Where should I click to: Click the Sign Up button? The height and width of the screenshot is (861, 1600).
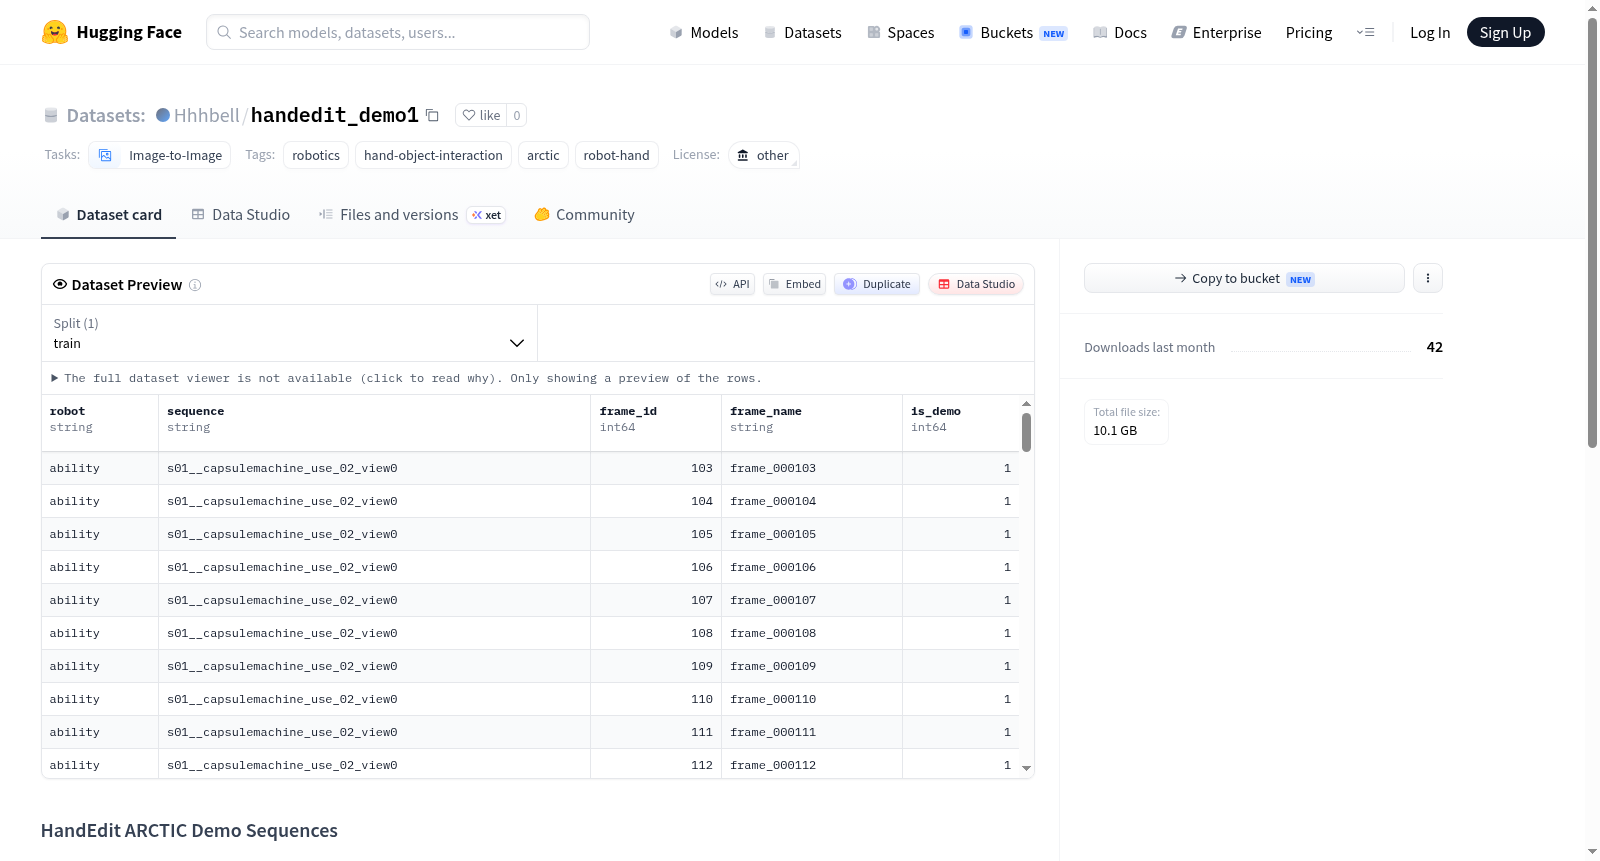[x=1505, y=32]
